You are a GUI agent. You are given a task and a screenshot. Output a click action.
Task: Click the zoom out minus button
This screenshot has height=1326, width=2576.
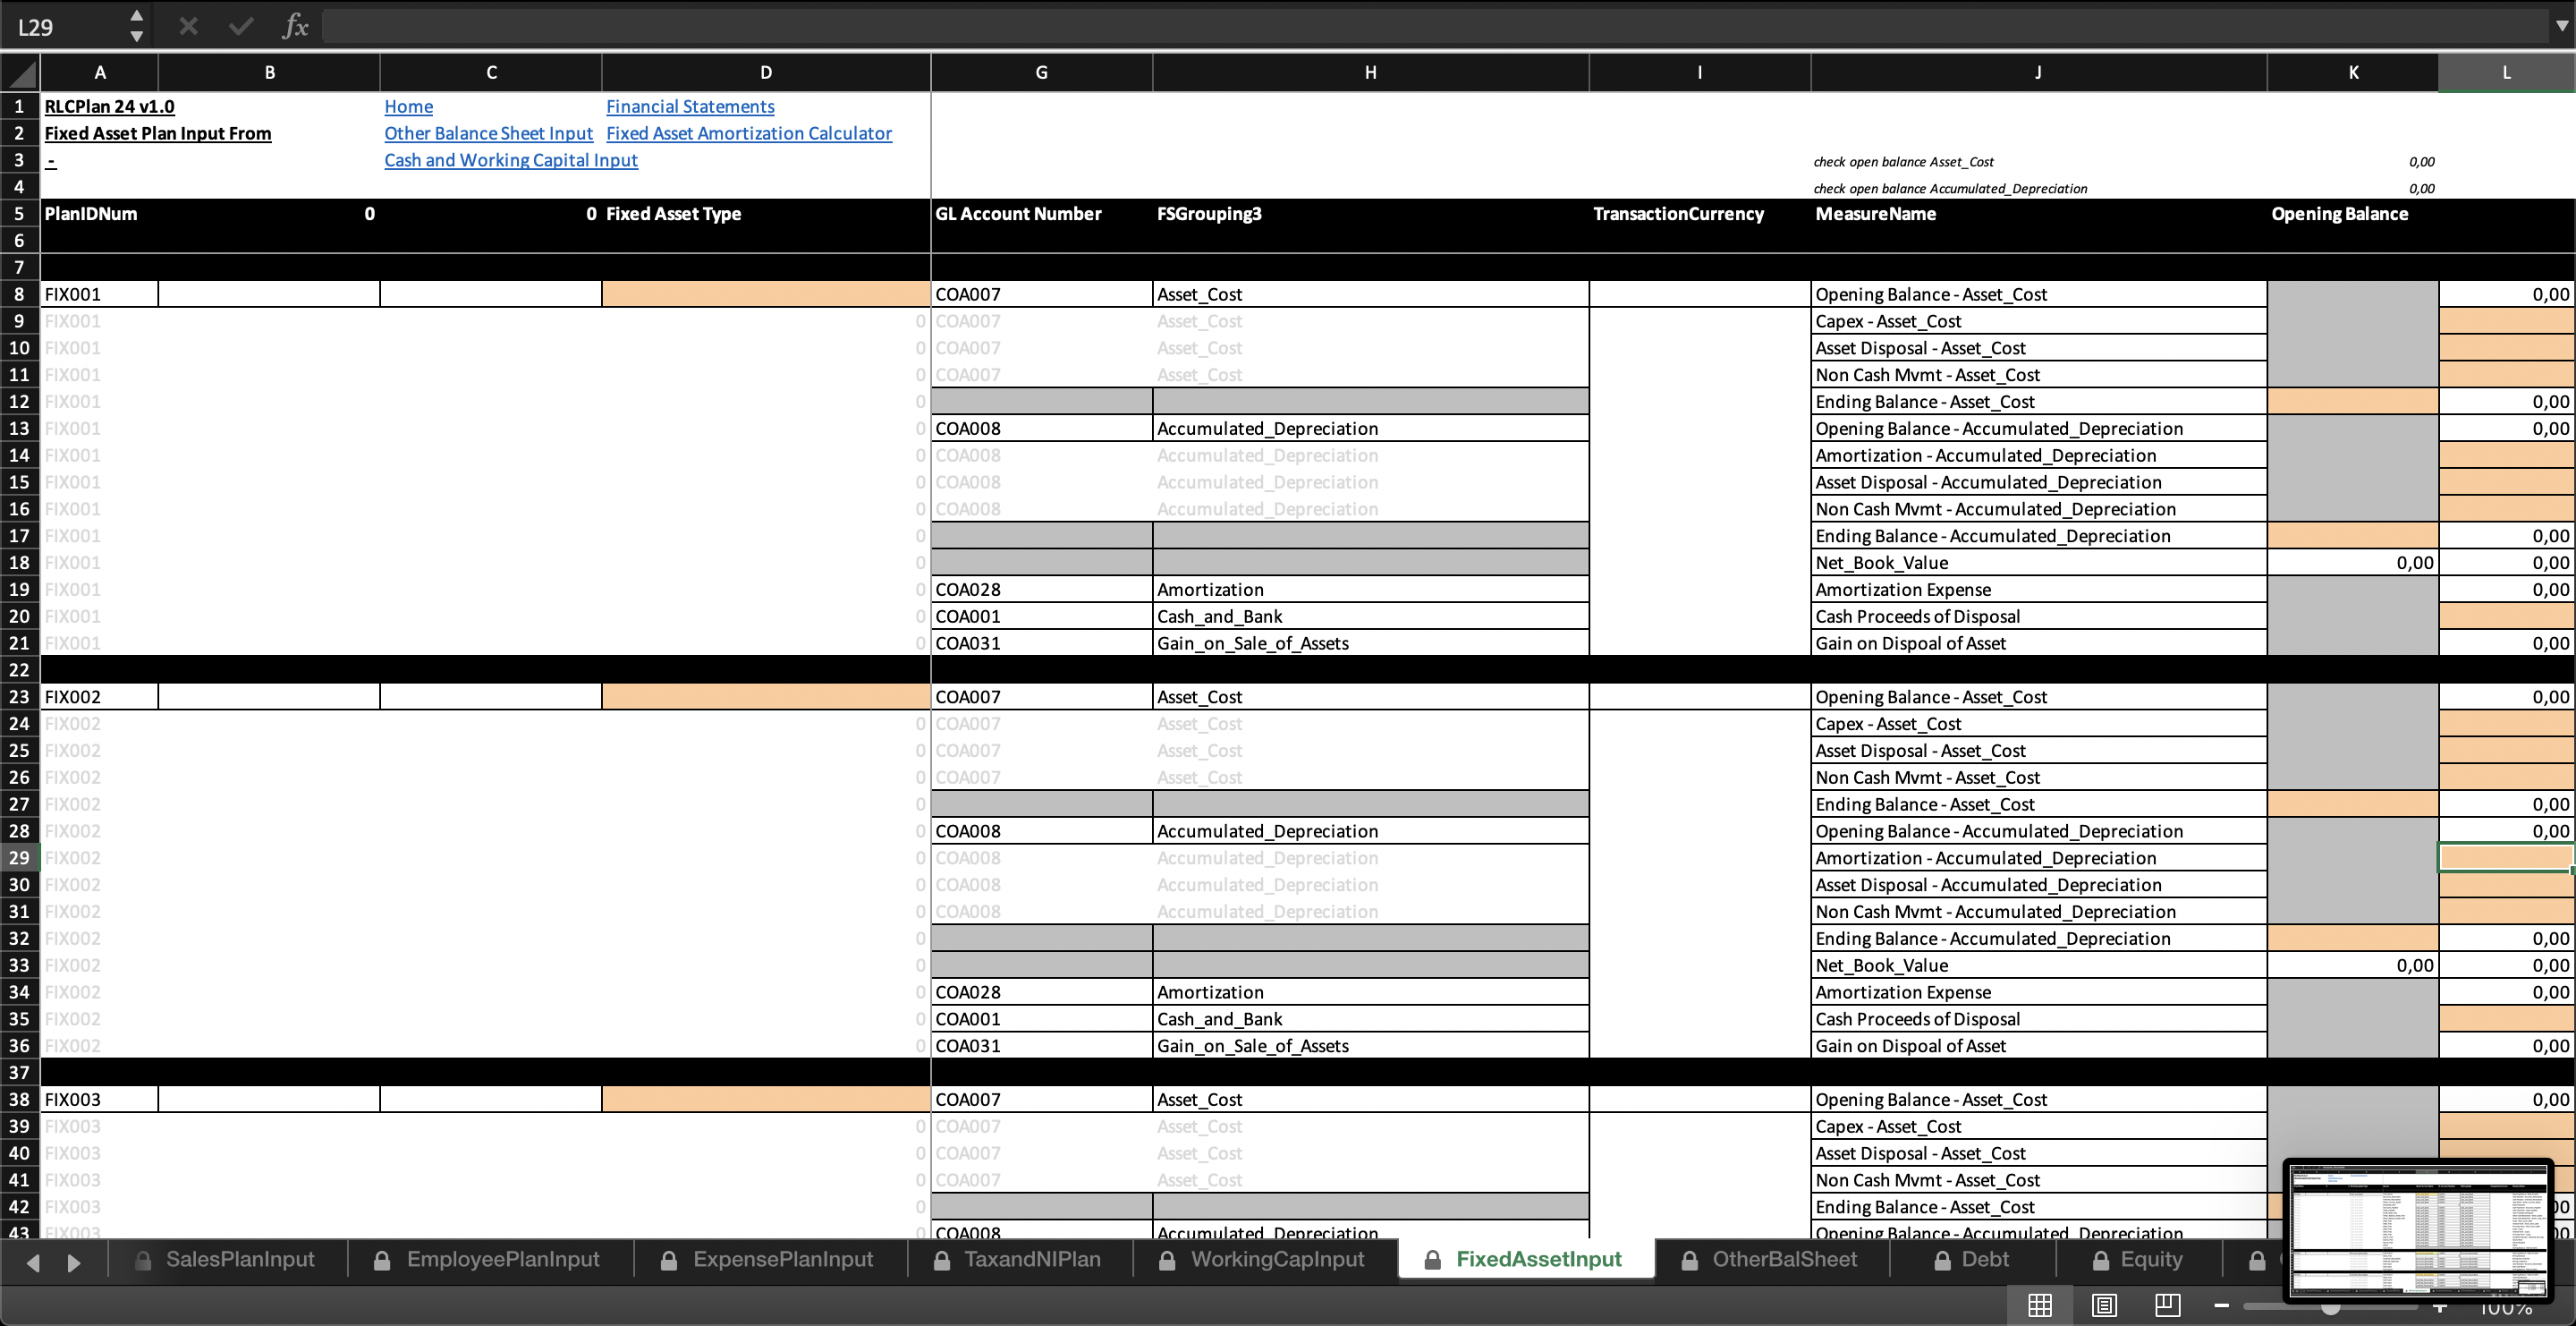click(2222, 1305)
